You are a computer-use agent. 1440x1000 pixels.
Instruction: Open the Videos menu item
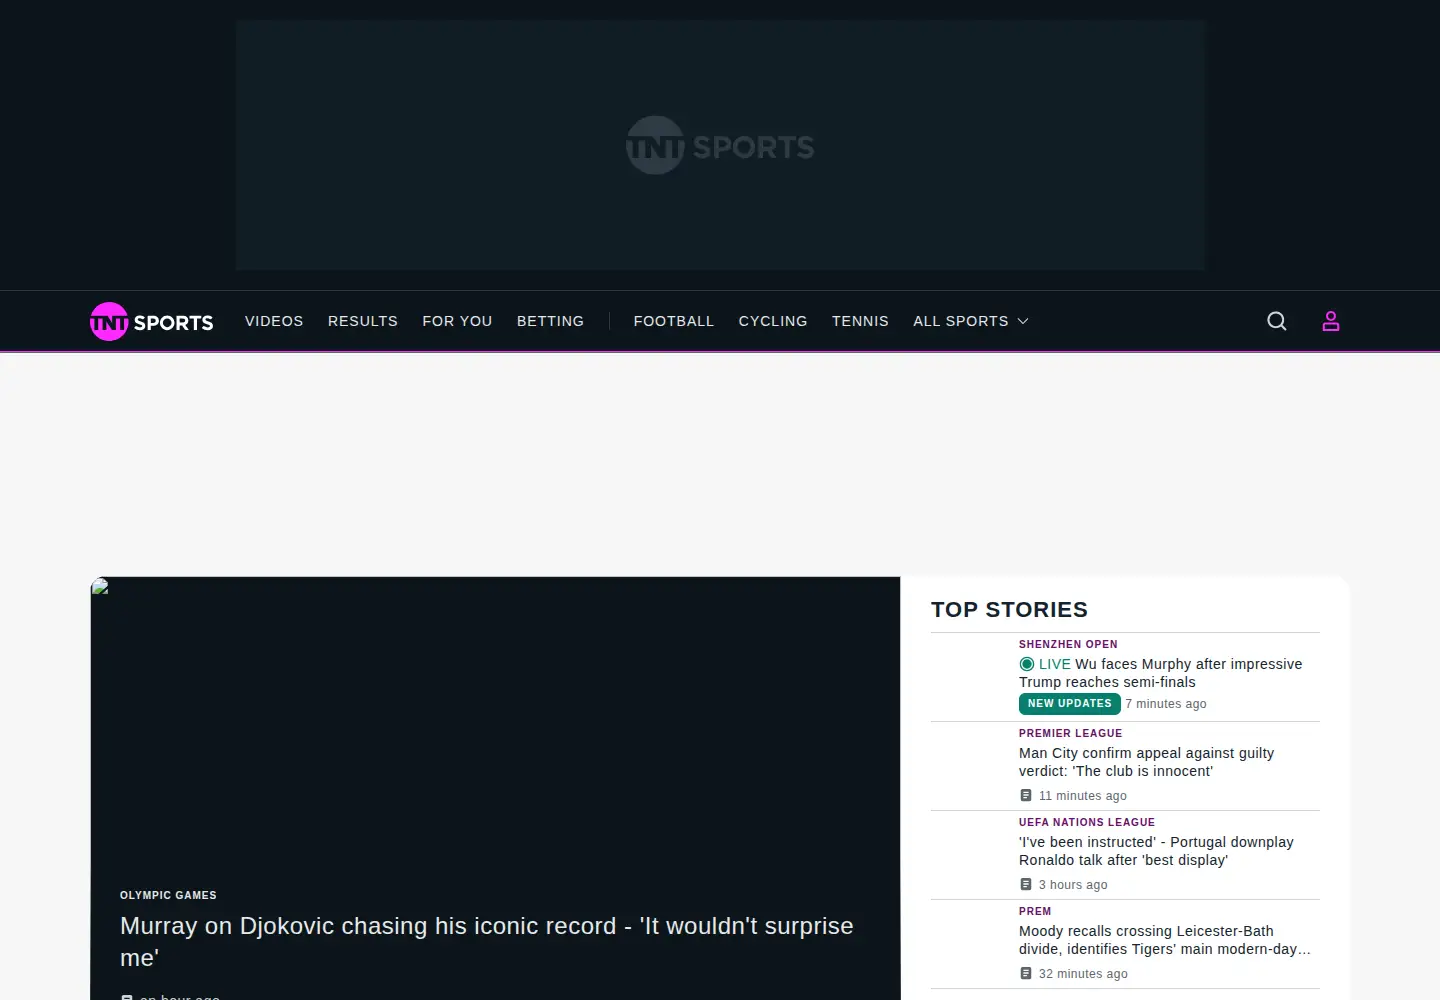pos(274,321)
